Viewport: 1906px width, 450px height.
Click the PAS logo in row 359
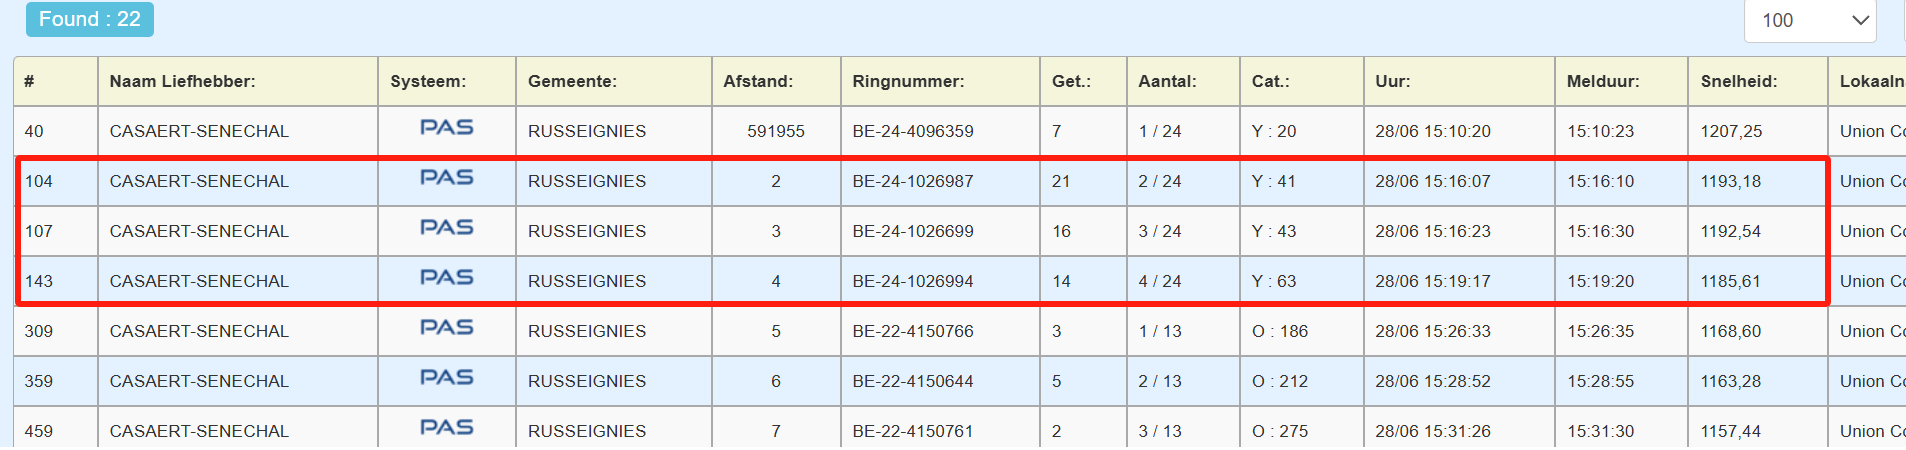(x=446, y=378)
